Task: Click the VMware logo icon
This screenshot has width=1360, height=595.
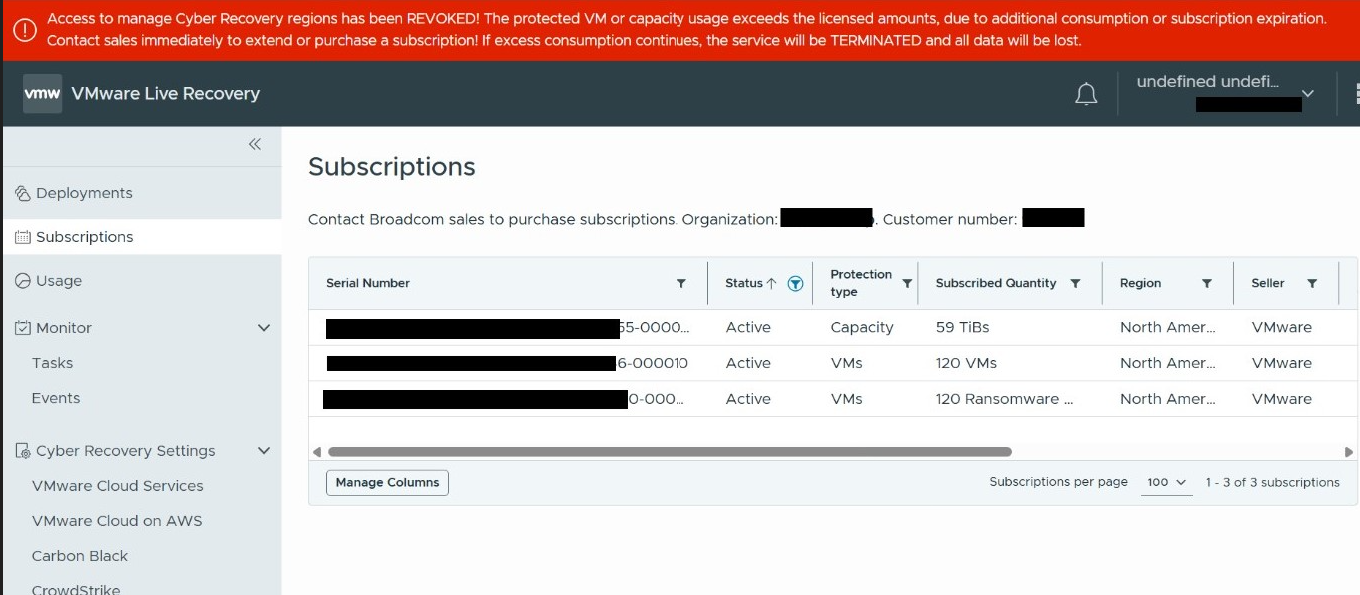Action: [x=42, y=93]
